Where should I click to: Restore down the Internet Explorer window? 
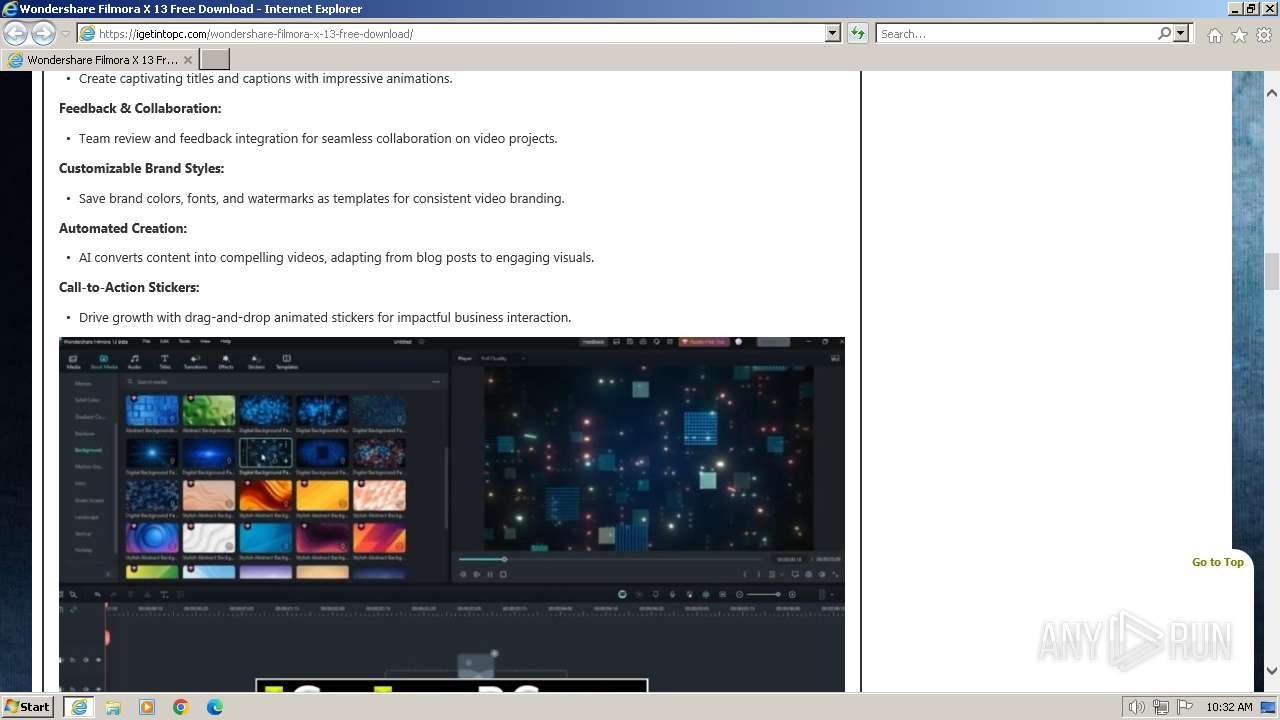(x=1252, y=9)
